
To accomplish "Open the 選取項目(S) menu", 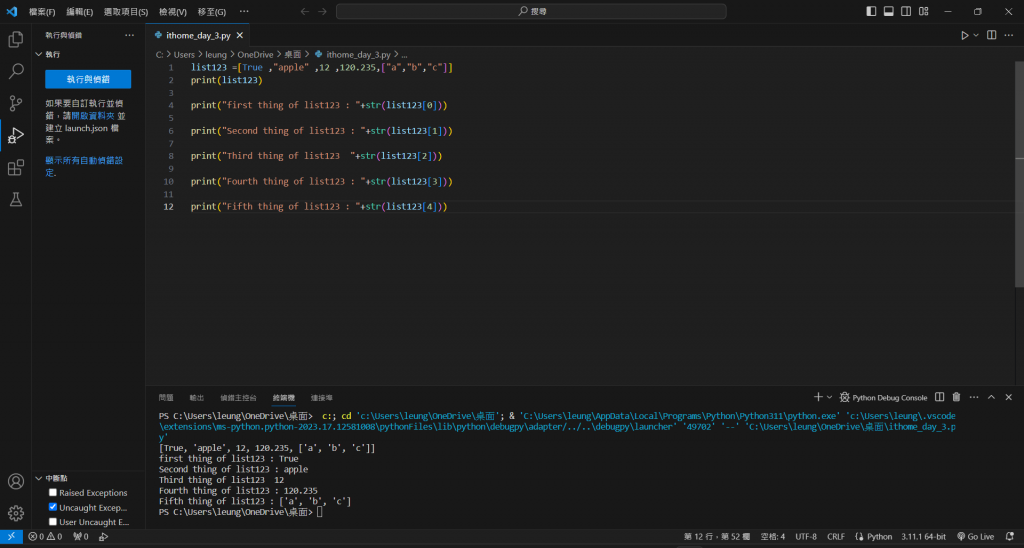I will 125,12.
